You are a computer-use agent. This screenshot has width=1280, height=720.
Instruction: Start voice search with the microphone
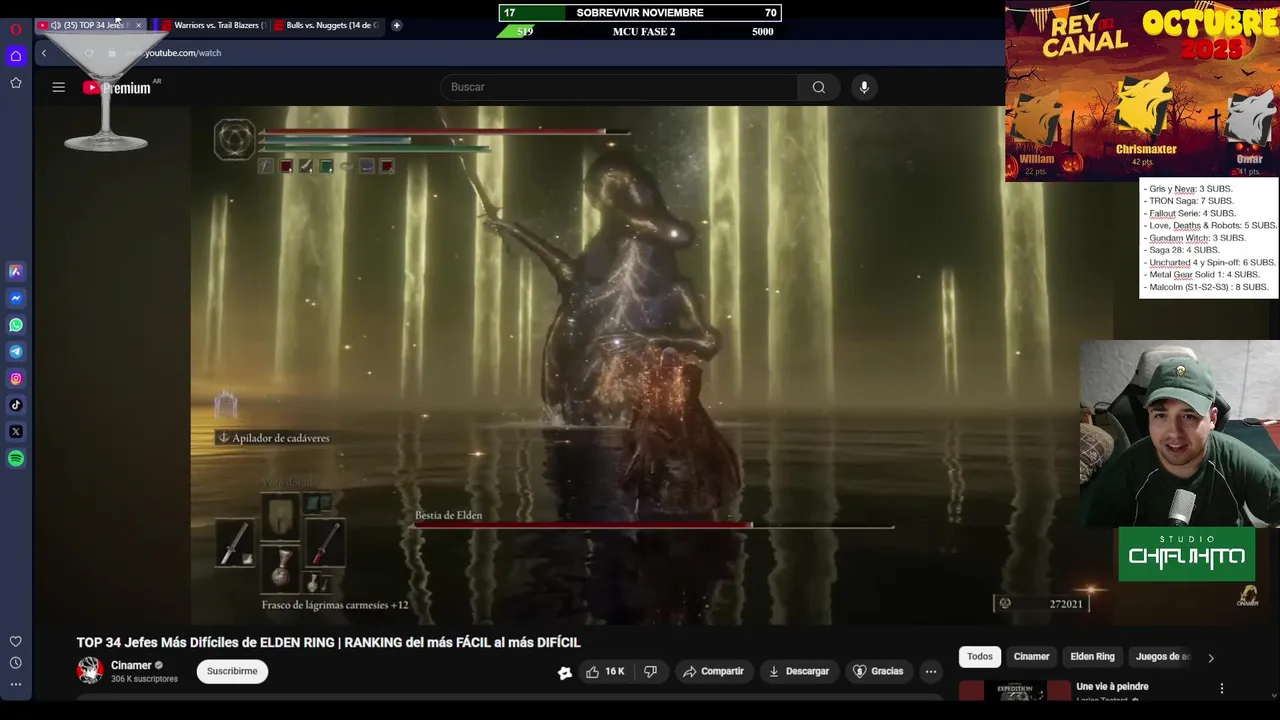865,87
